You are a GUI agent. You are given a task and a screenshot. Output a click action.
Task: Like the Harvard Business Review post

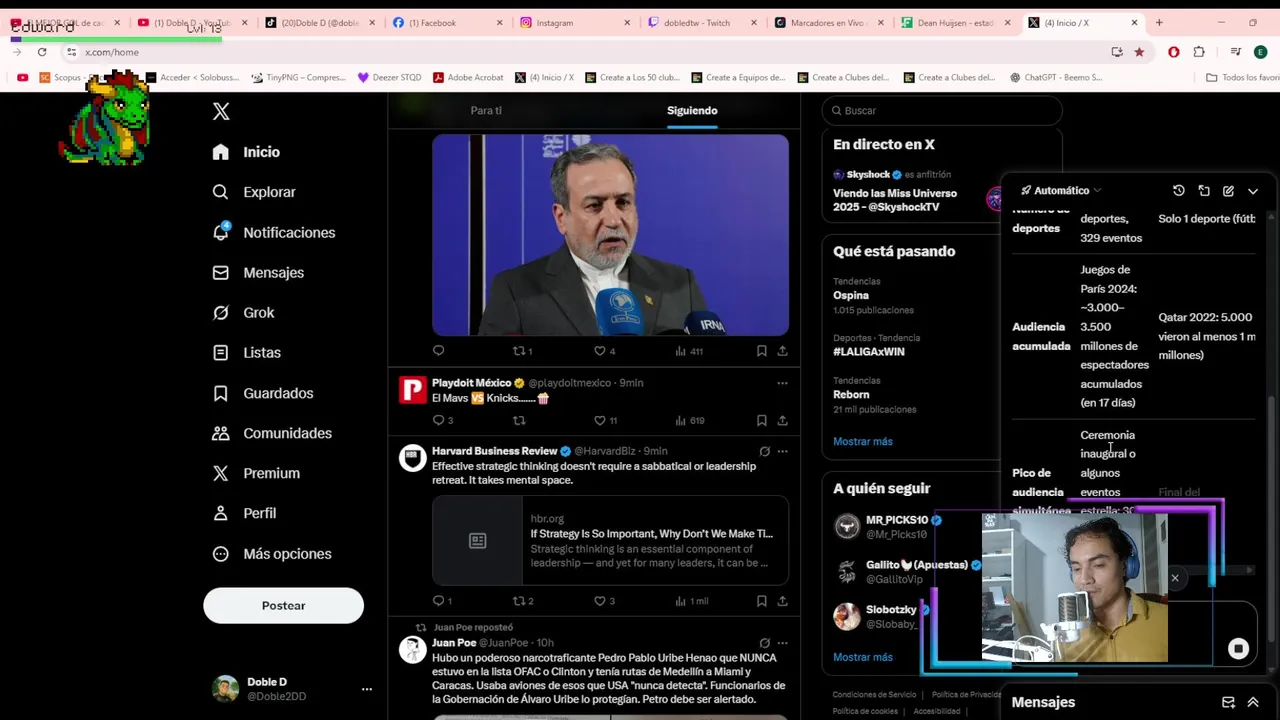600,601
